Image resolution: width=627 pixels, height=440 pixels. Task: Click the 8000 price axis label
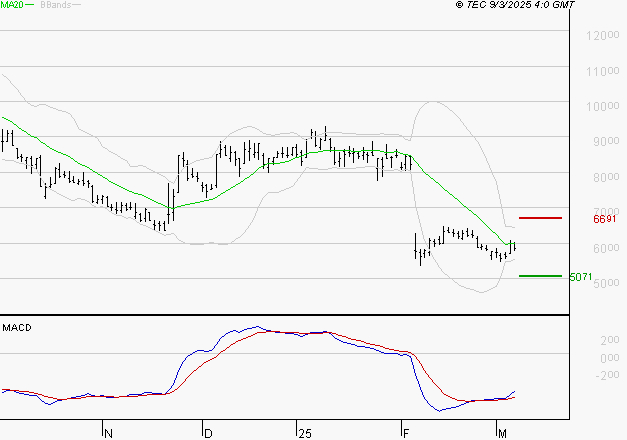(x=606, y=177)
